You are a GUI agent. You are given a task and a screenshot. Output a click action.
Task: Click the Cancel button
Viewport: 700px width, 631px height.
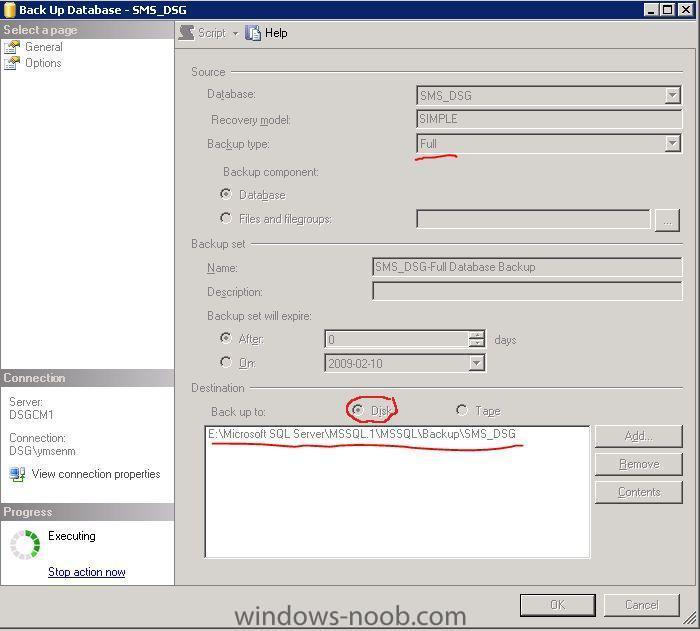(642, 605)
